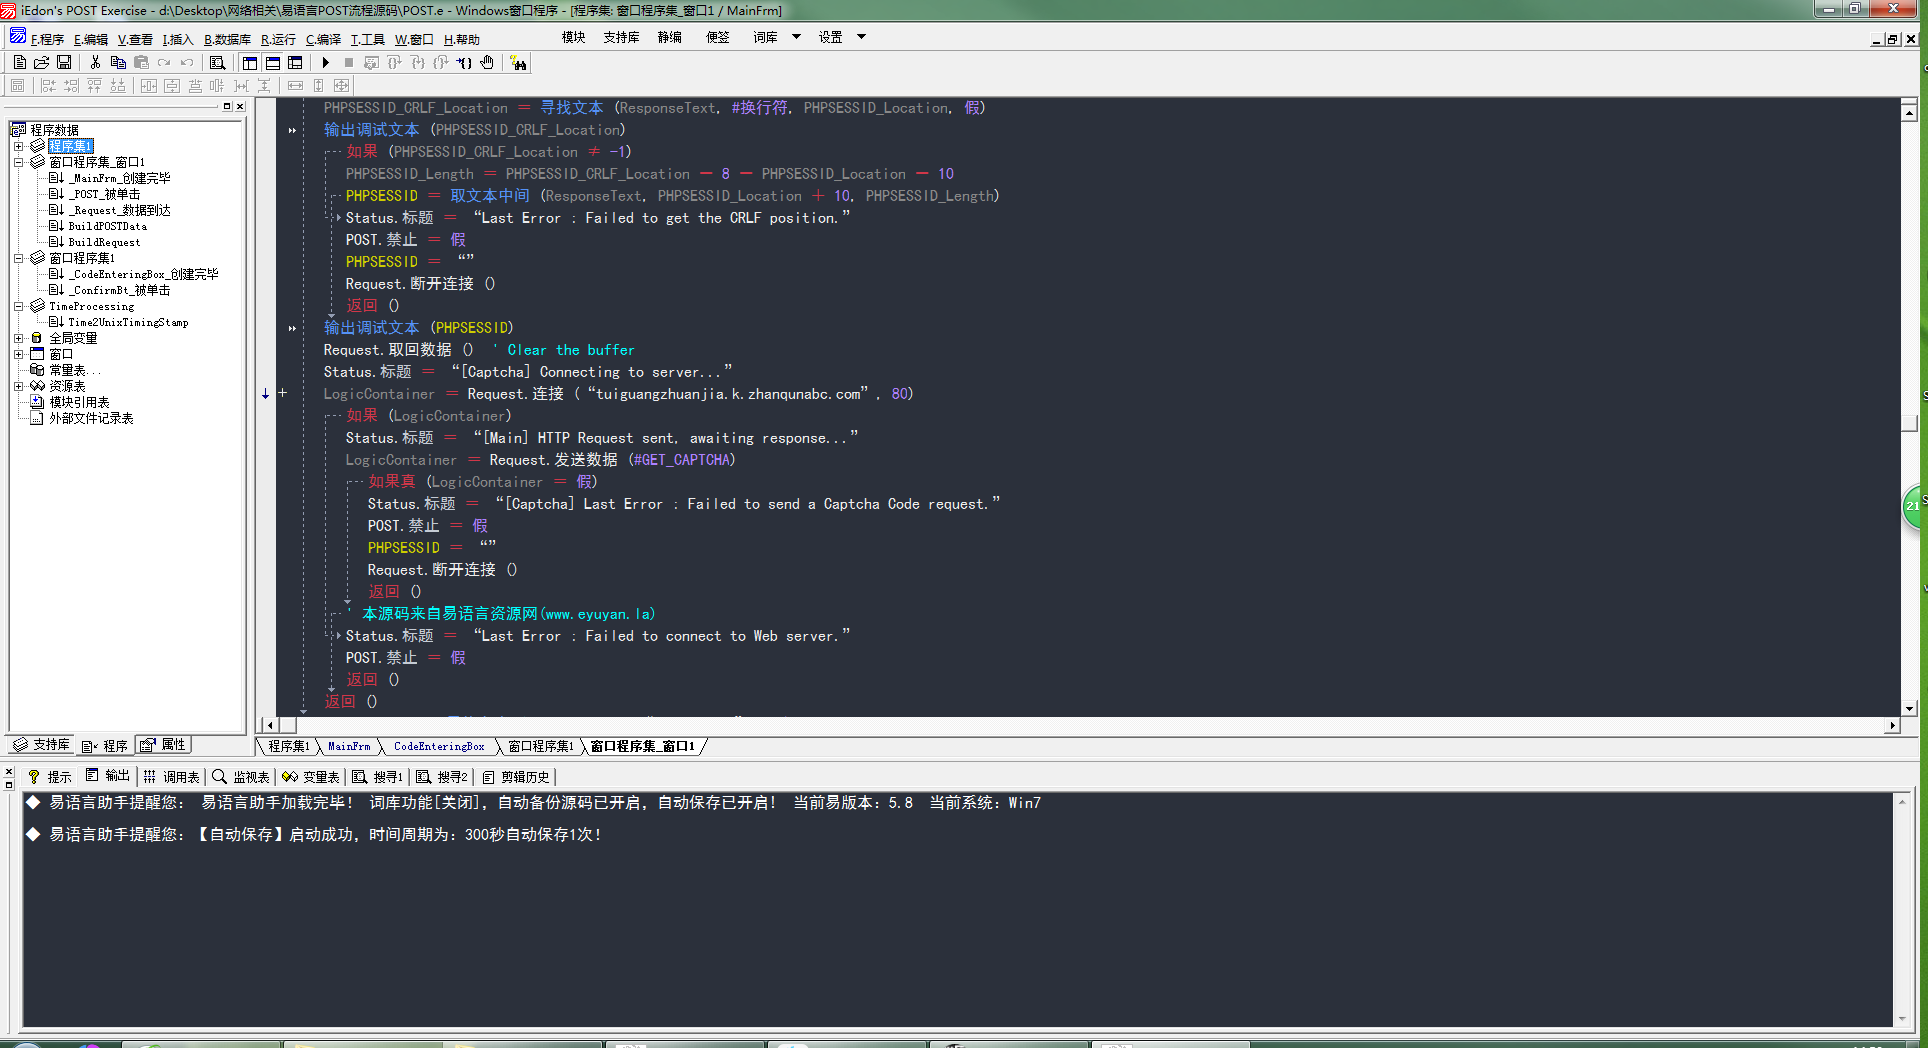Float the program tree panel
Screen dimensions: 1928x1048
pyautogui.click(x=227, y=106)
